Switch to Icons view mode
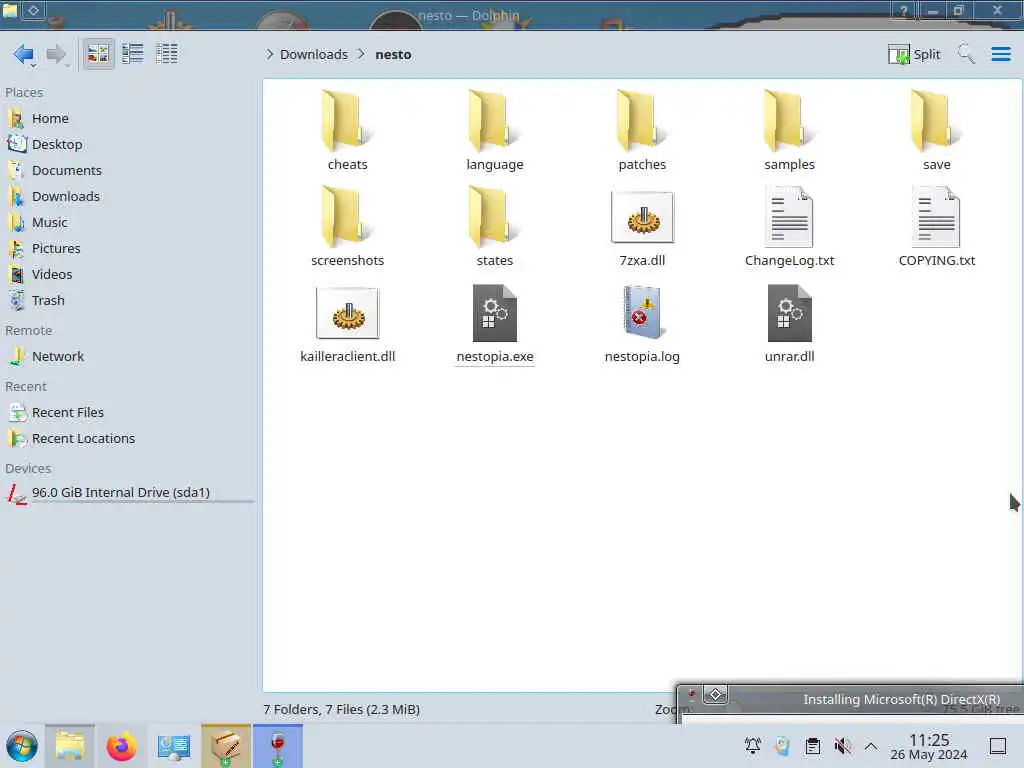This screenshot has width=1024, height=768. [x=99, y=54]
